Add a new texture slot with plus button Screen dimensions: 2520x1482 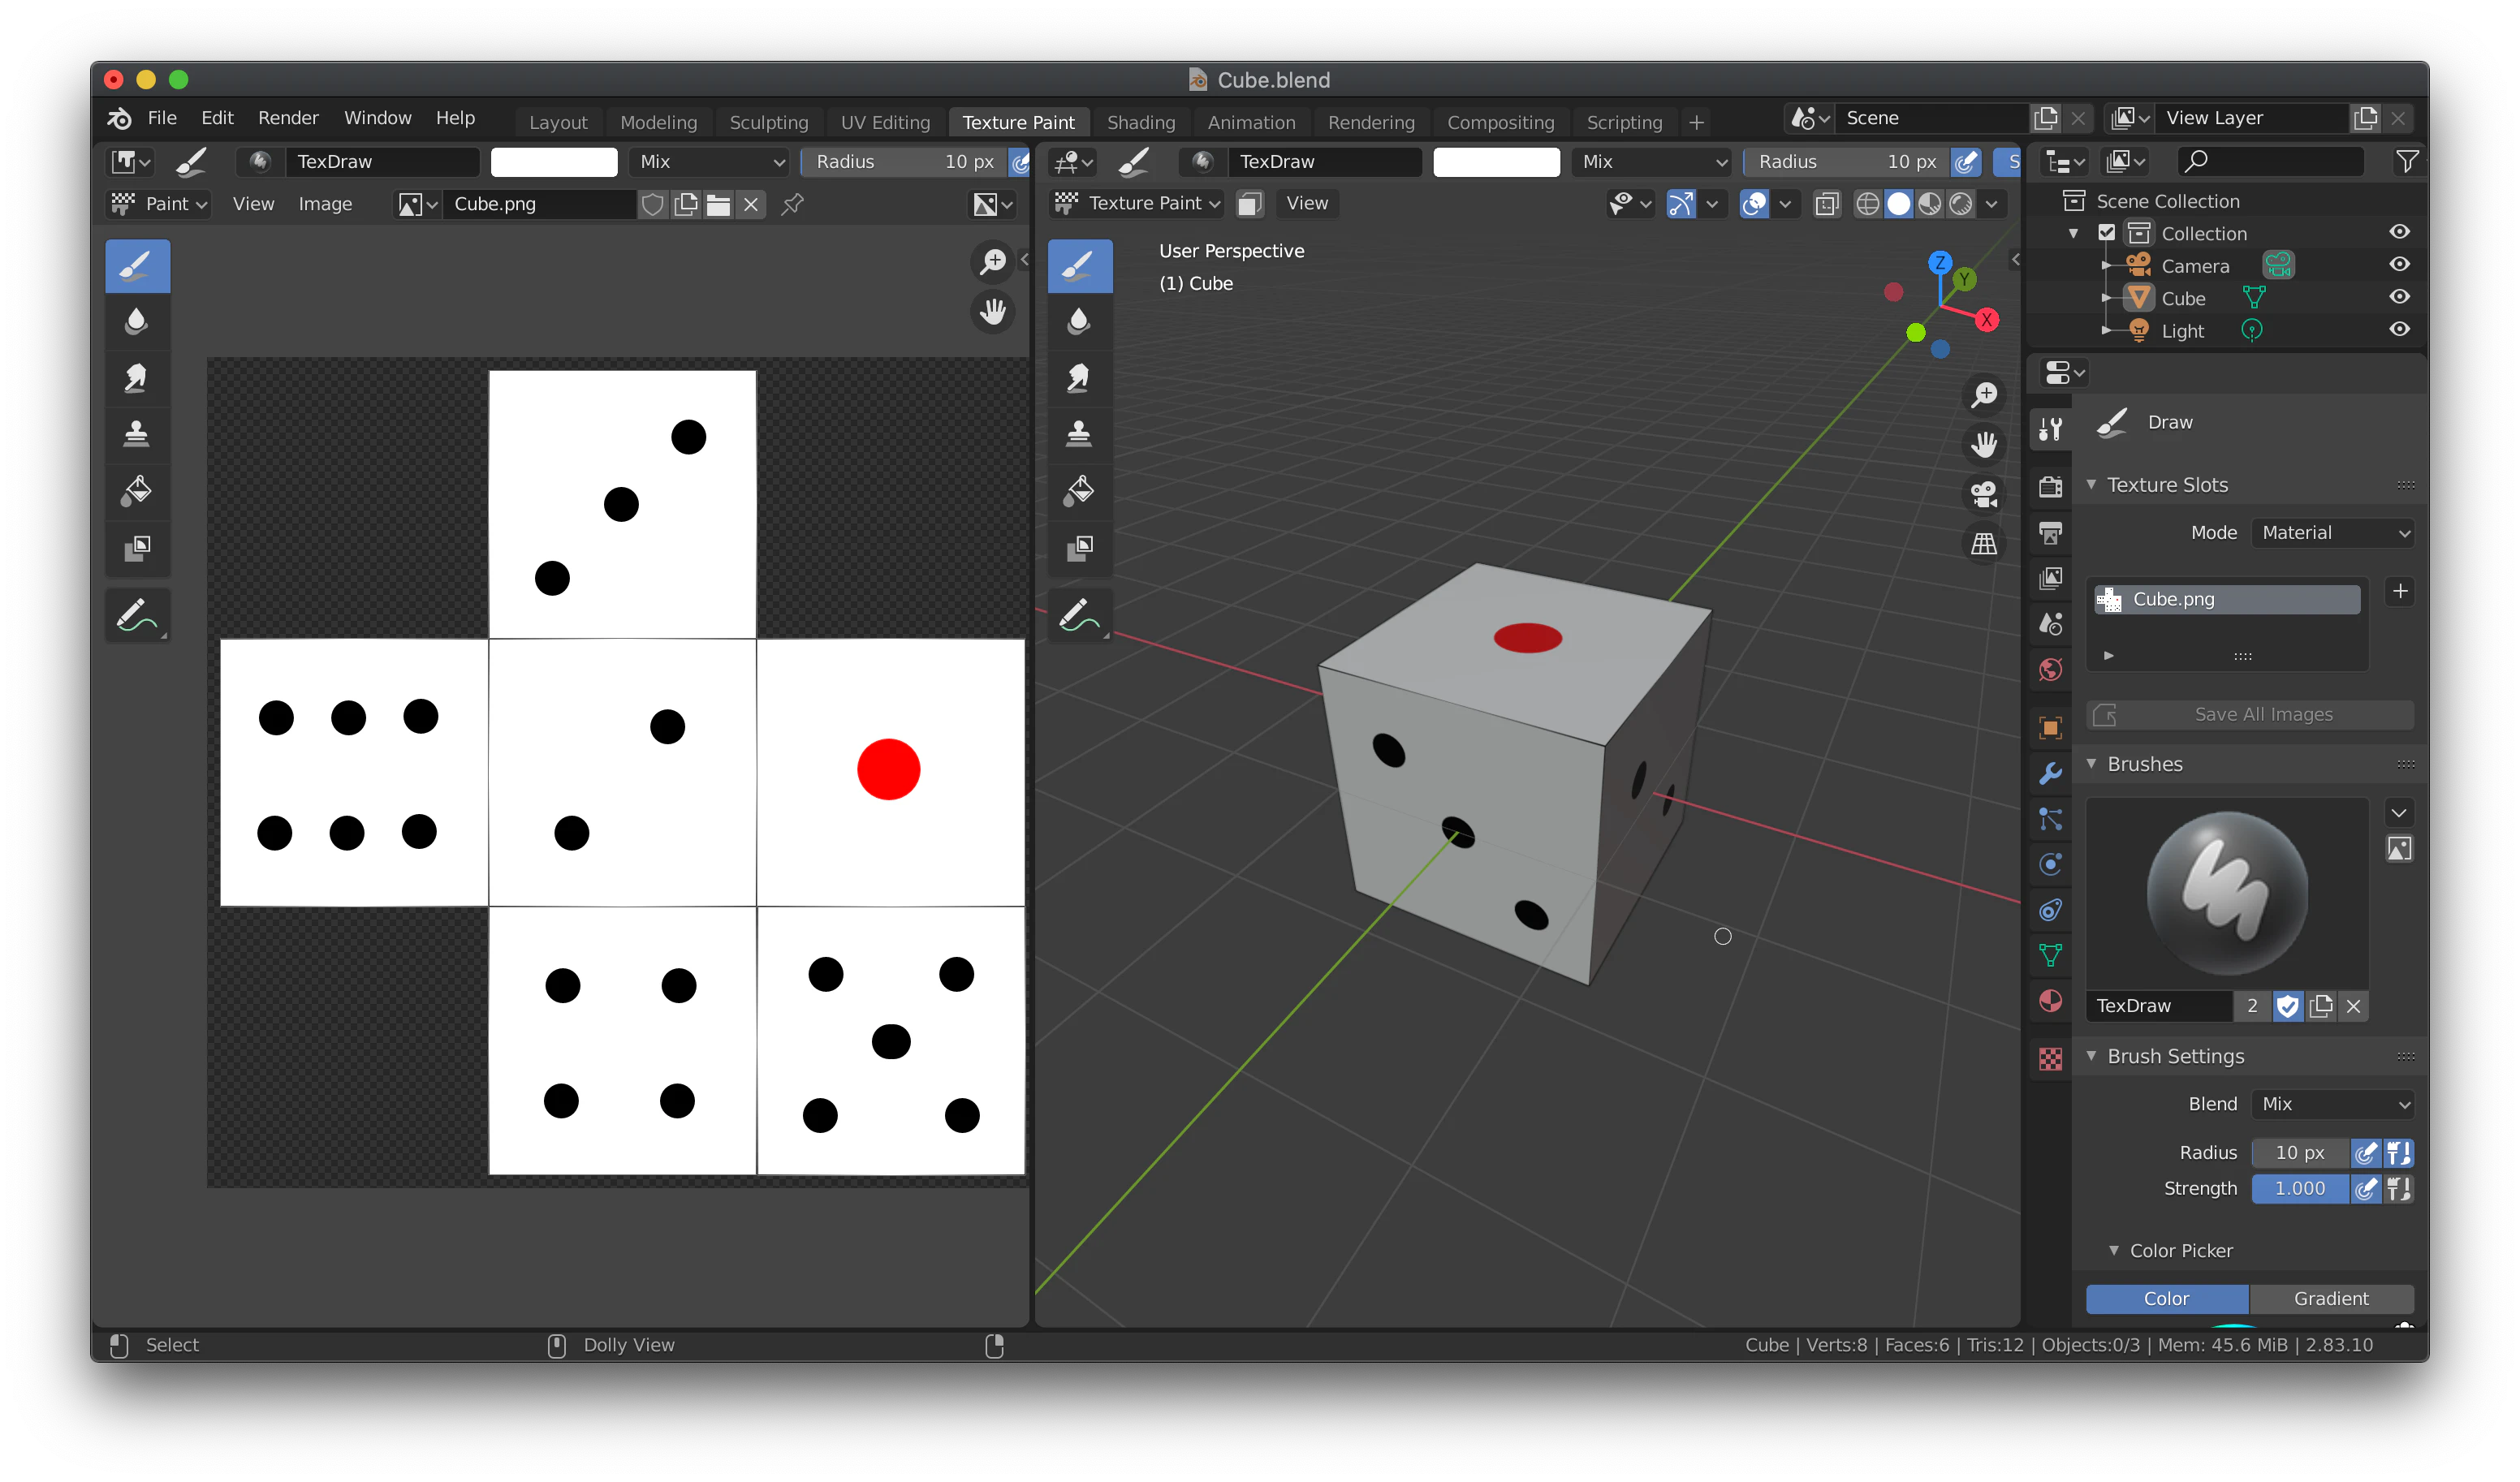2400,592
